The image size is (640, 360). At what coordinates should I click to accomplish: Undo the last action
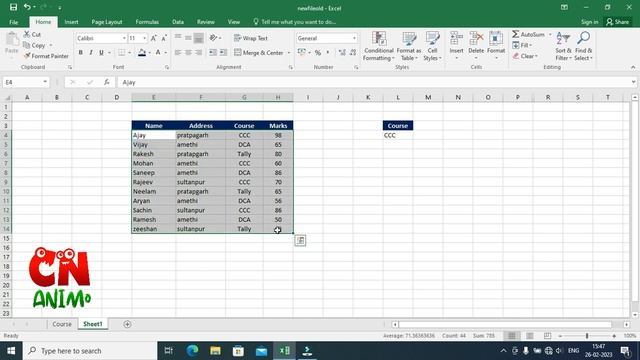point(27,7)
